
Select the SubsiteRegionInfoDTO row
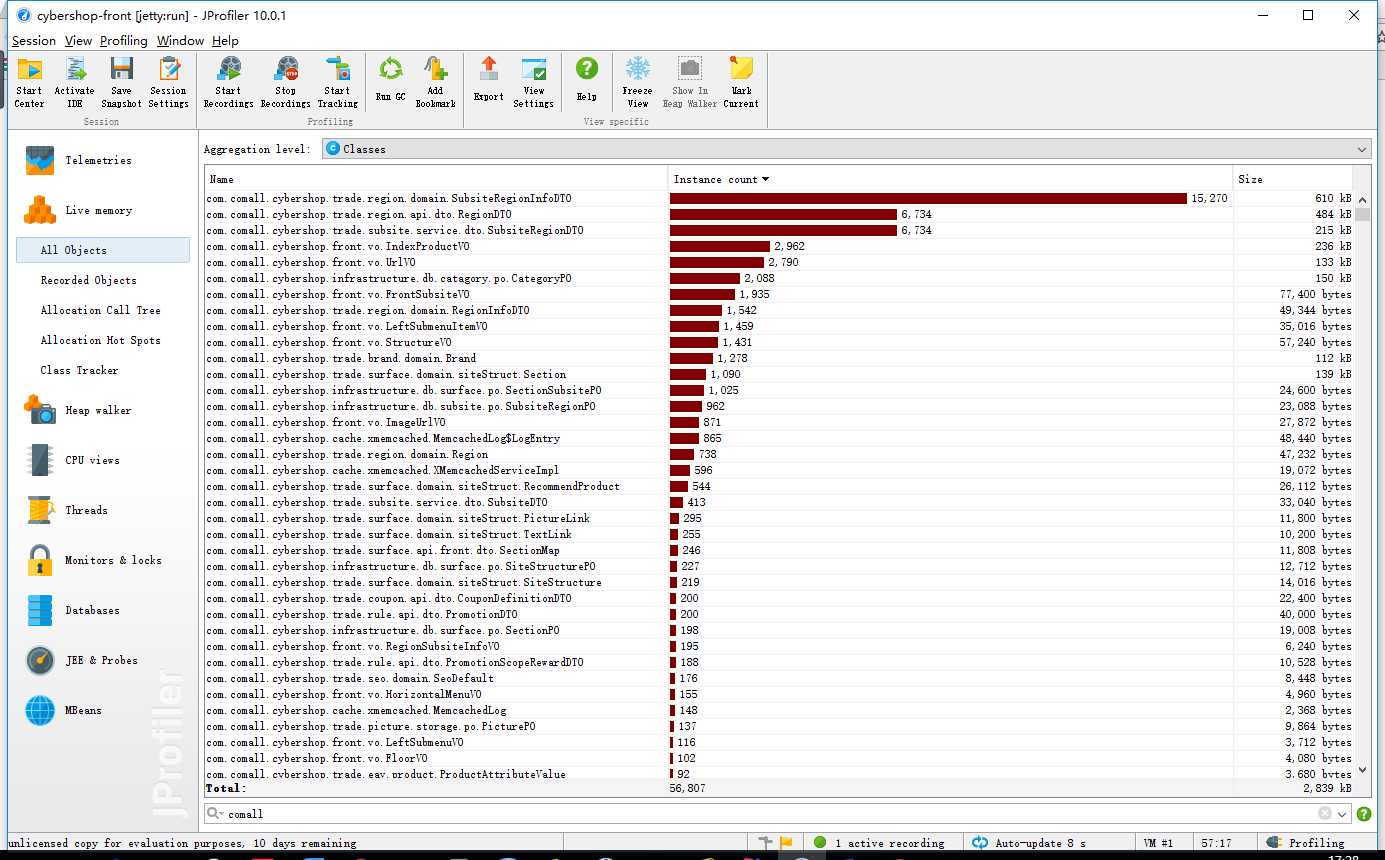tap(780, 198)
